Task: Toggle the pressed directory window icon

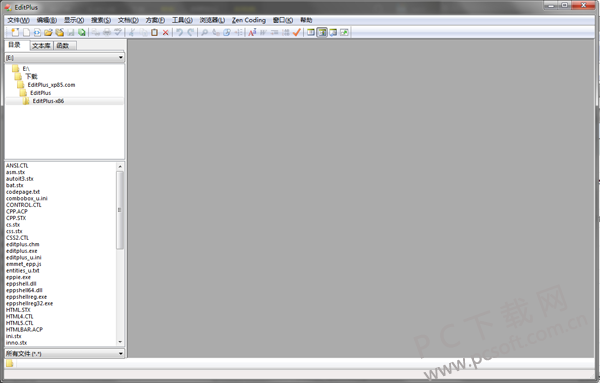Action: pos(322,33)
